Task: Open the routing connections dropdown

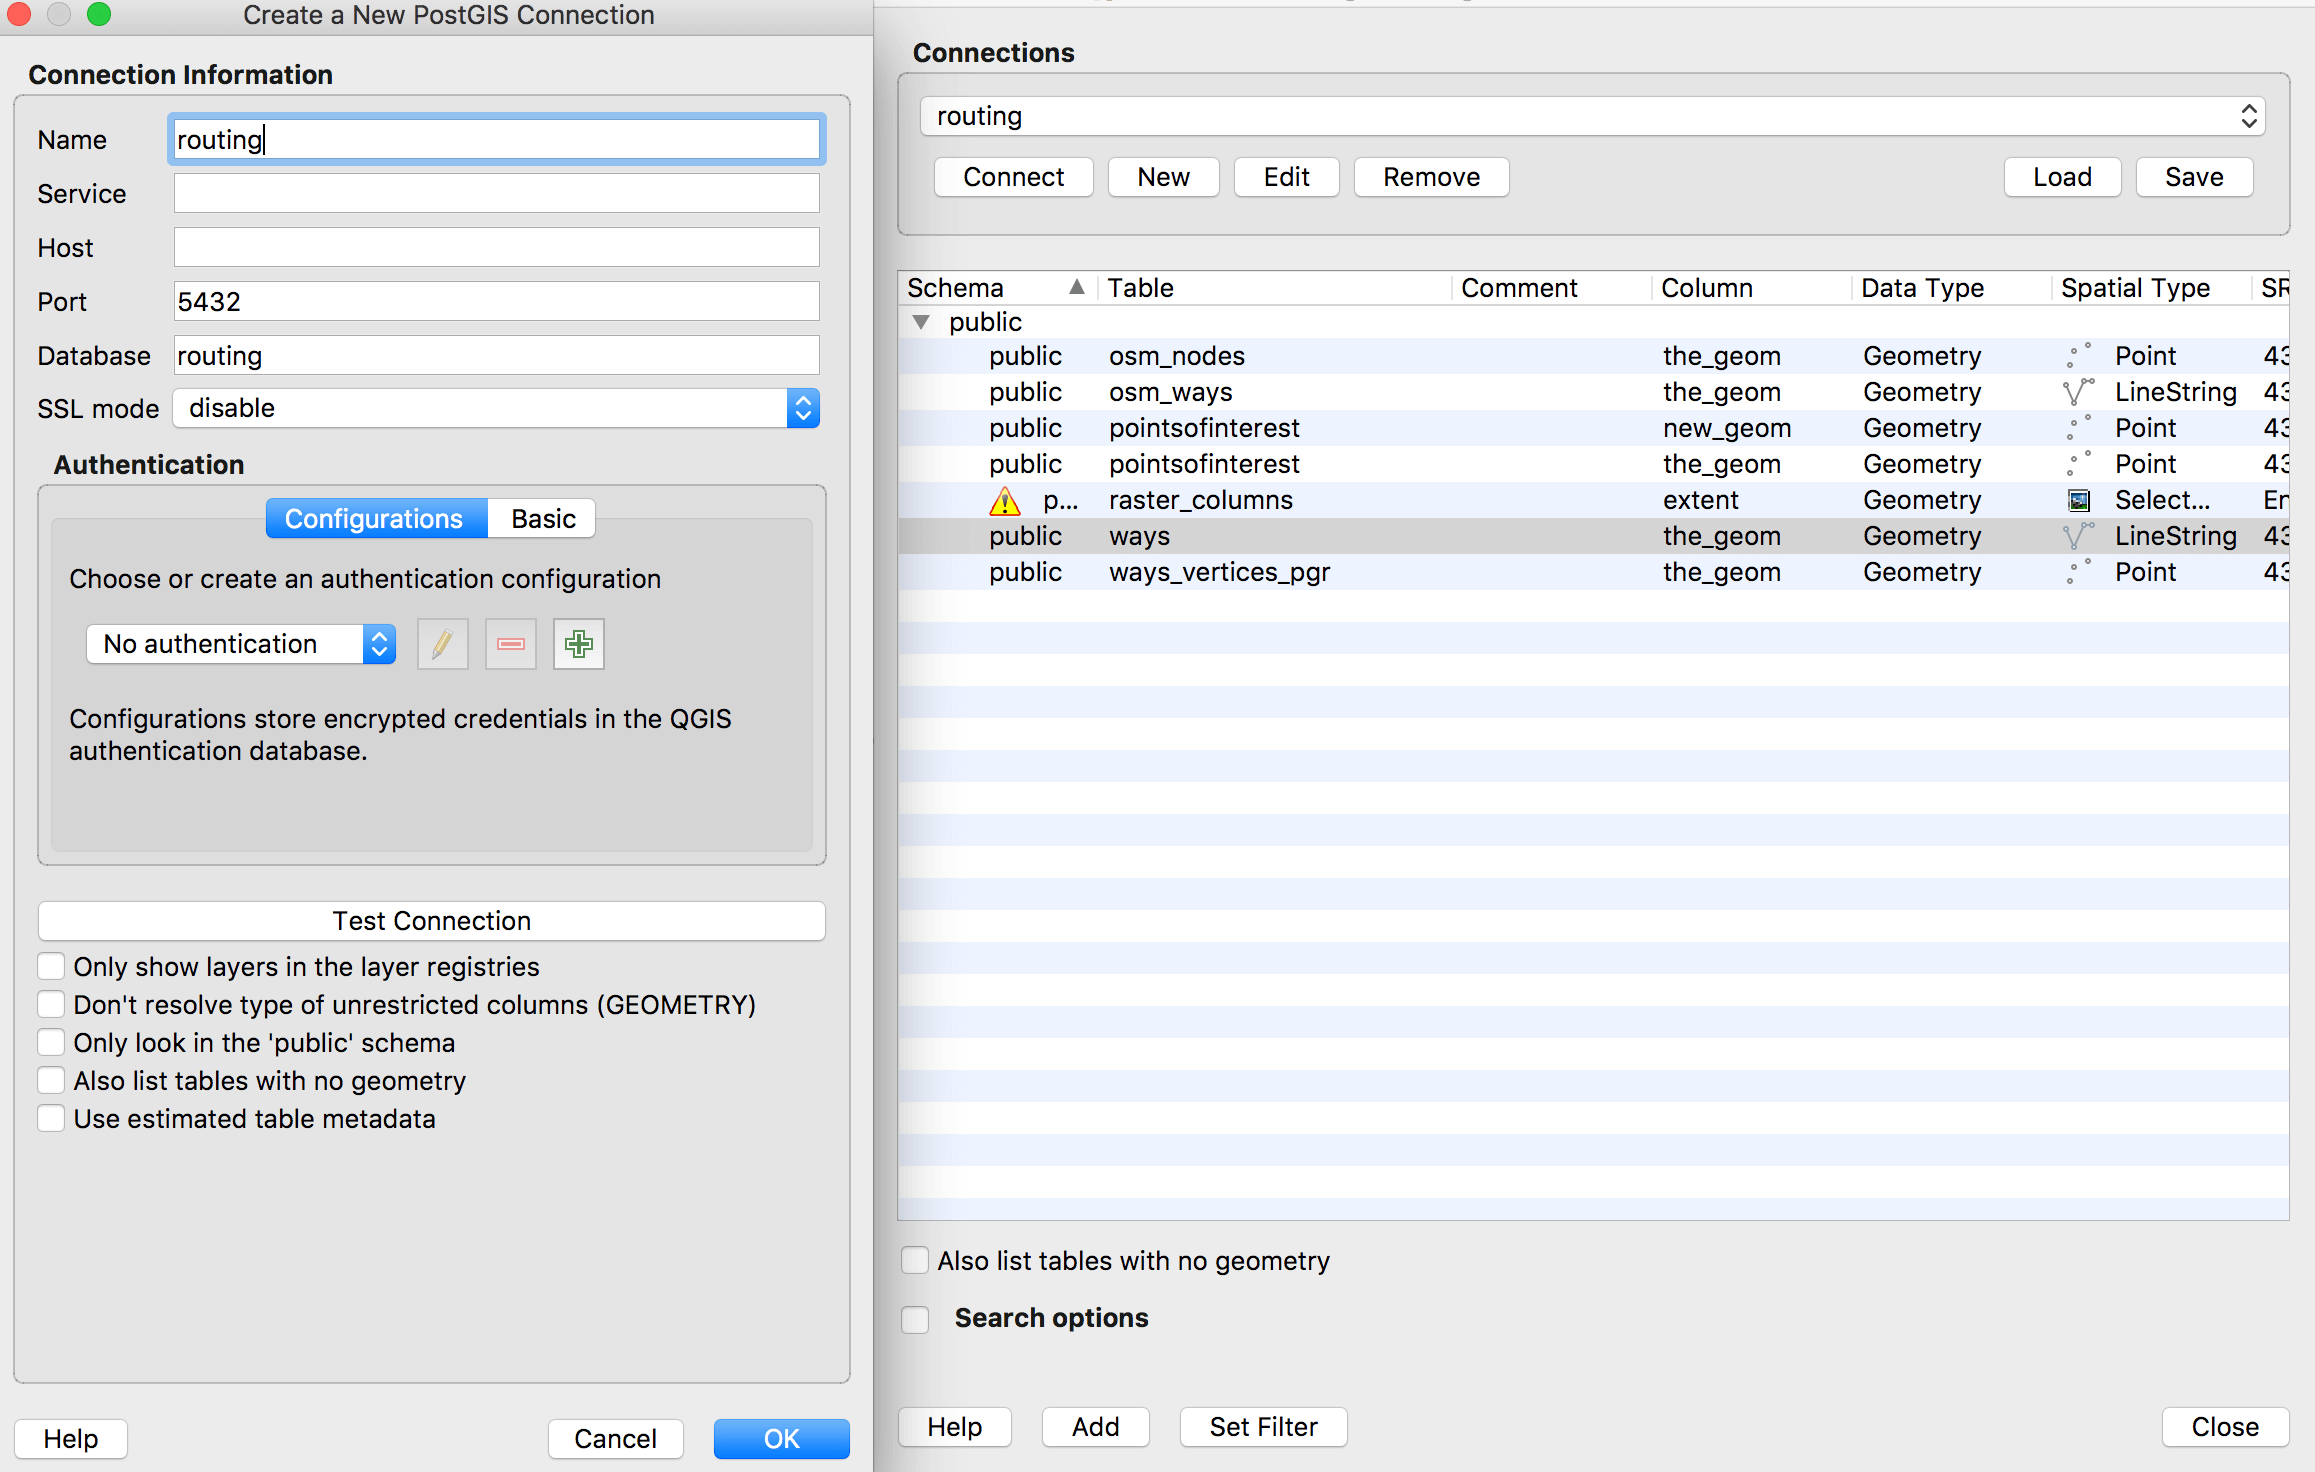Action: [x=1592, y=116]
